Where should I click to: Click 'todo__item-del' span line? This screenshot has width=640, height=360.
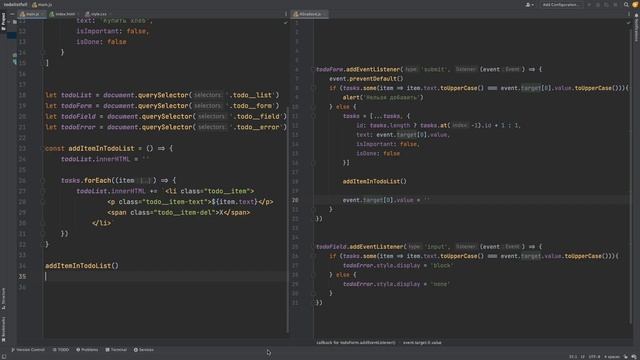click(179, 212)
